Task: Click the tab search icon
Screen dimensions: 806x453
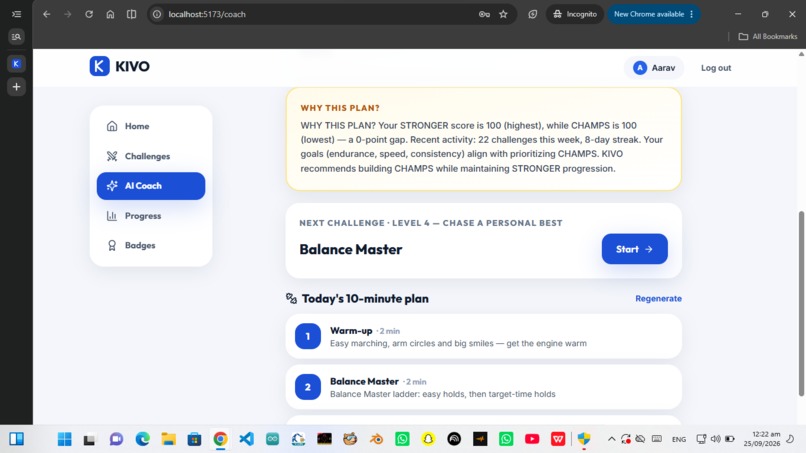Action: (16, 37)
